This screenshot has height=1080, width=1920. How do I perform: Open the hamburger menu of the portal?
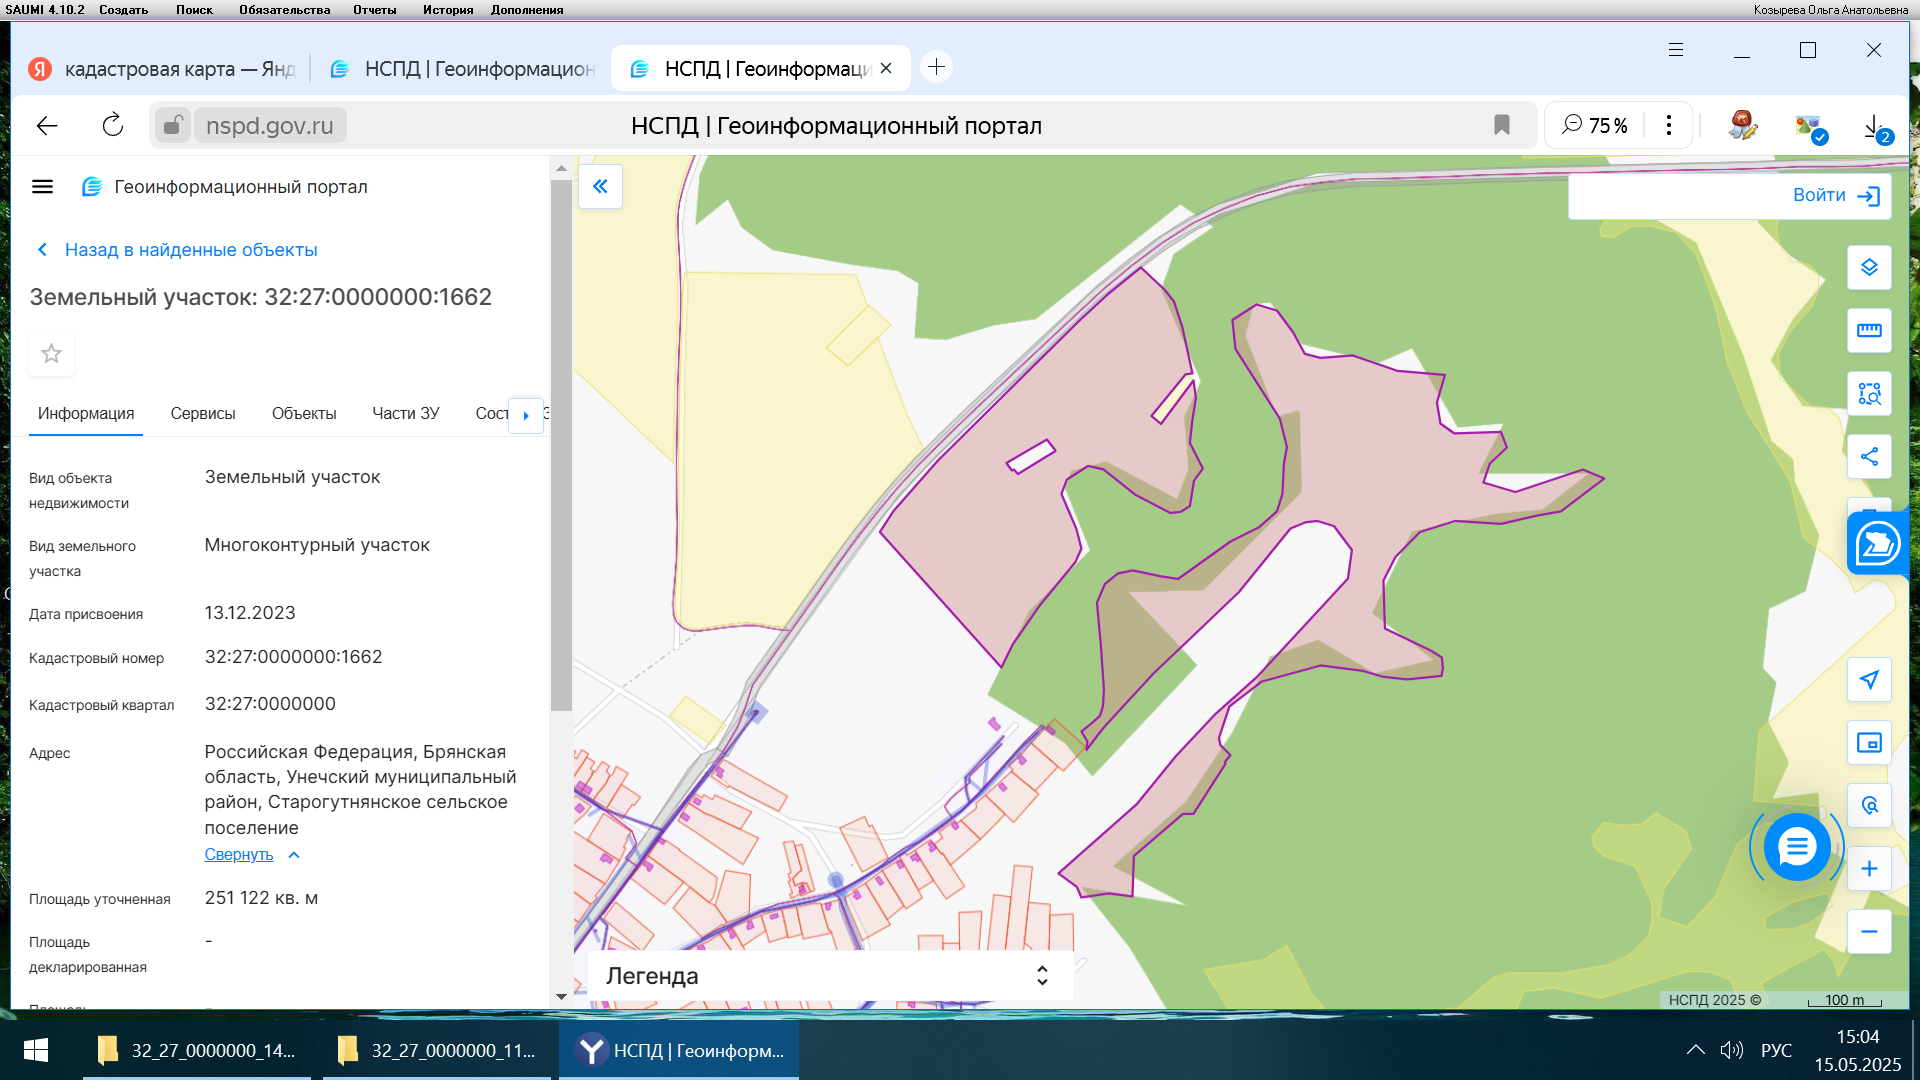pyautogui.click(x=42, y=187)
